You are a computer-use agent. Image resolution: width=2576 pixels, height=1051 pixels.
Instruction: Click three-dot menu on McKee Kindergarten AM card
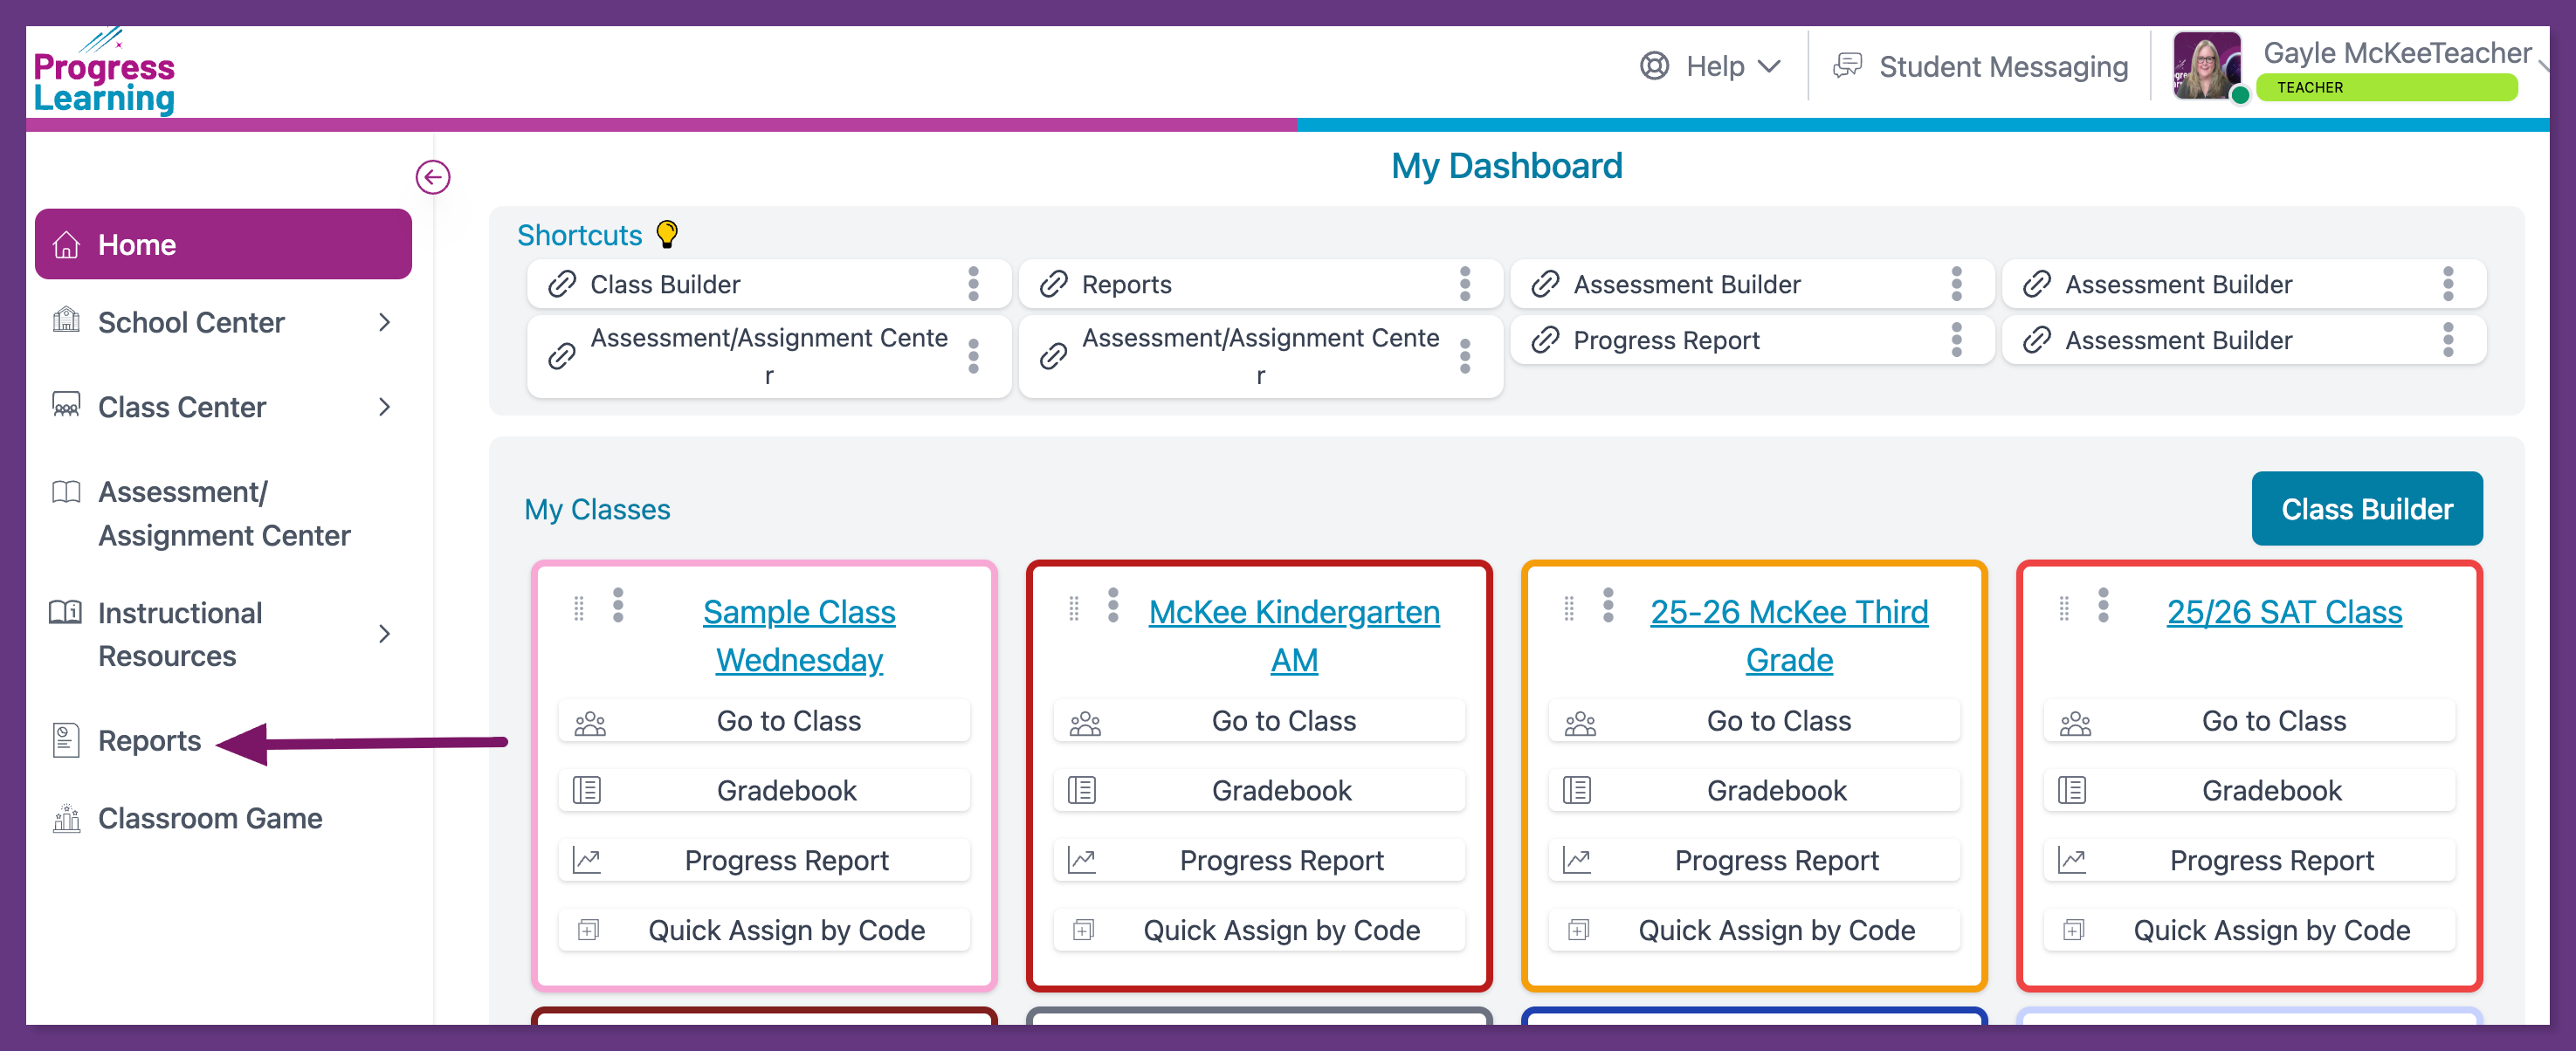(x=1113, y=605)
